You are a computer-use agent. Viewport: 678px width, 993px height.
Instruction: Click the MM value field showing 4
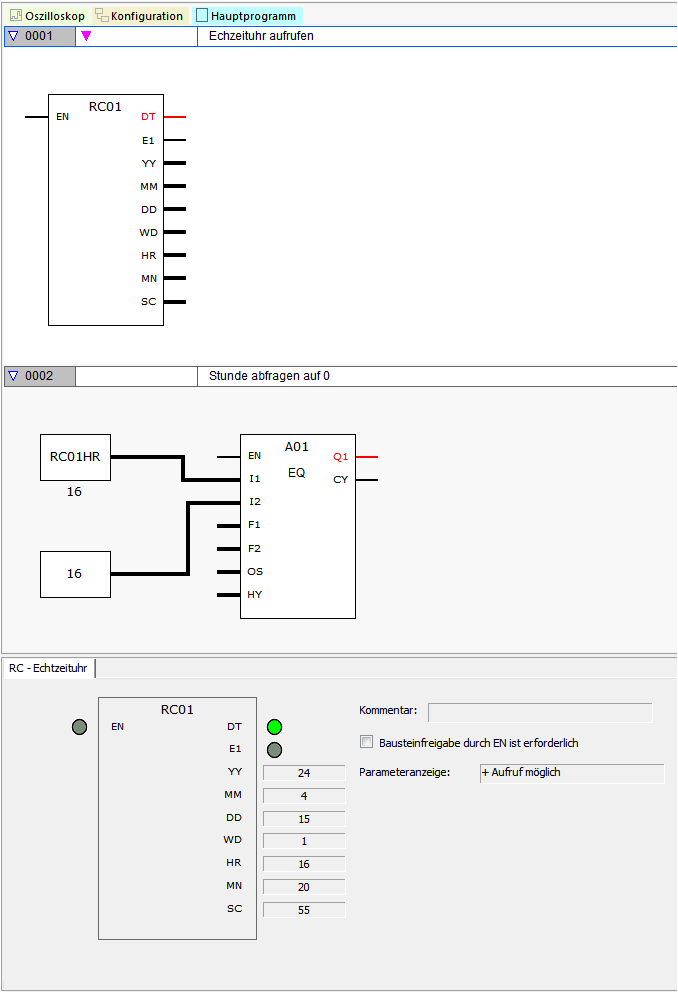304,796
